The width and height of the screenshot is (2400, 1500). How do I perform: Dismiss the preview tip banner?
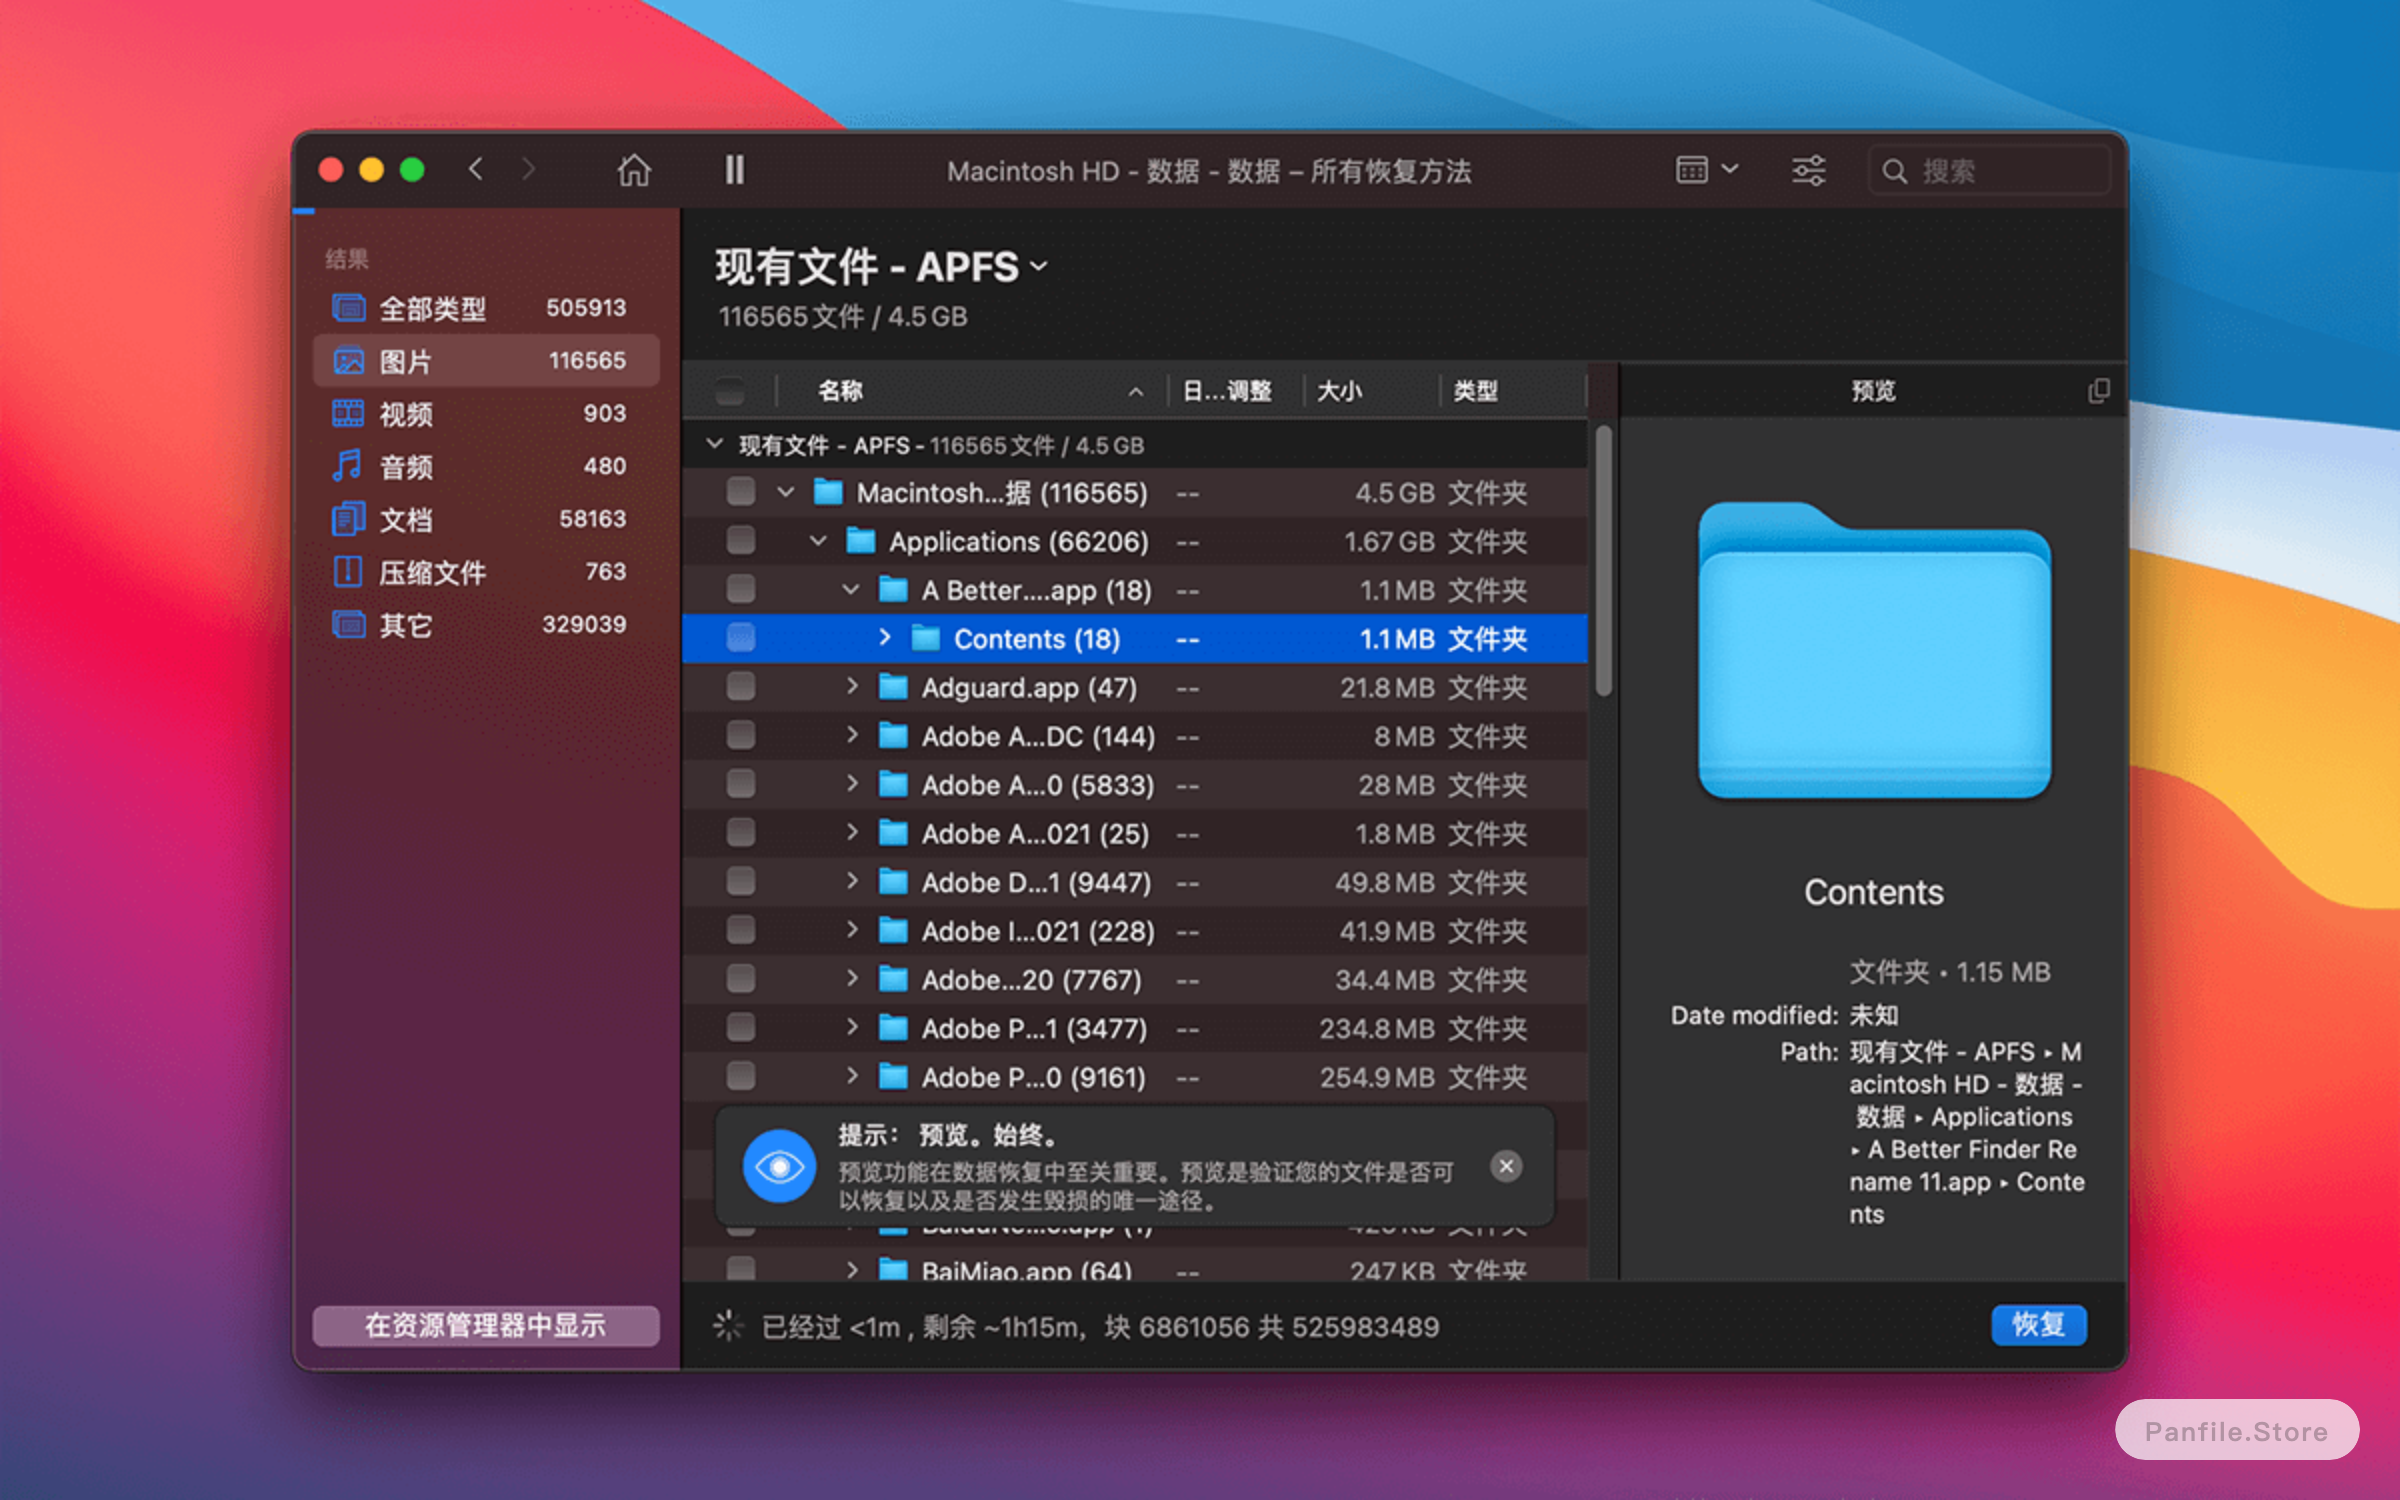click(x=1506, y=1166)
